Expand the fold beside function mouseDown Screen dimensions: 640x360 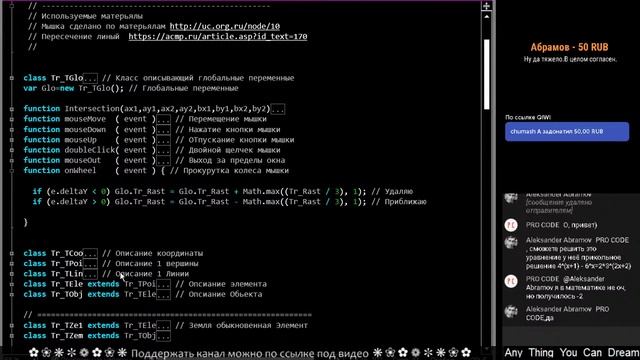[12, 130]
